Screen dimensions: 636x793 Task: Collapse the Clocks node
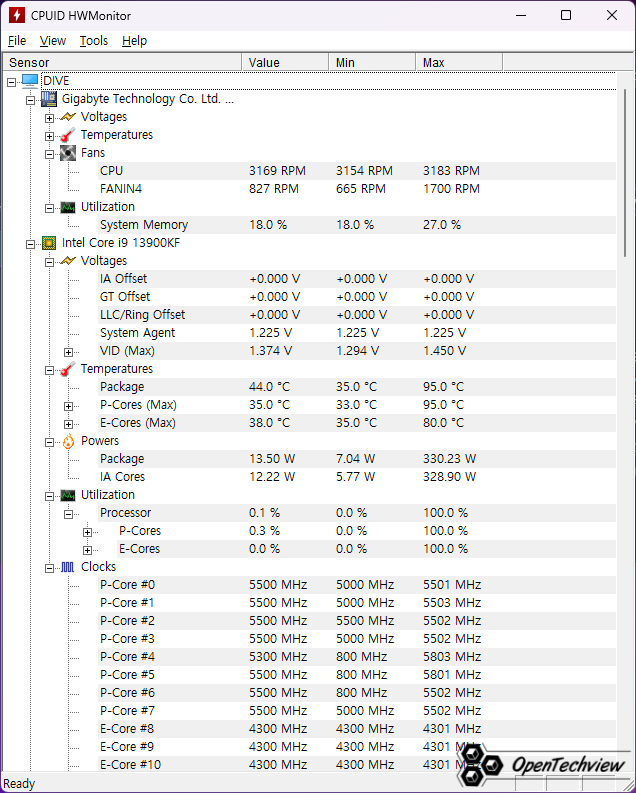[x=49, y=568]
